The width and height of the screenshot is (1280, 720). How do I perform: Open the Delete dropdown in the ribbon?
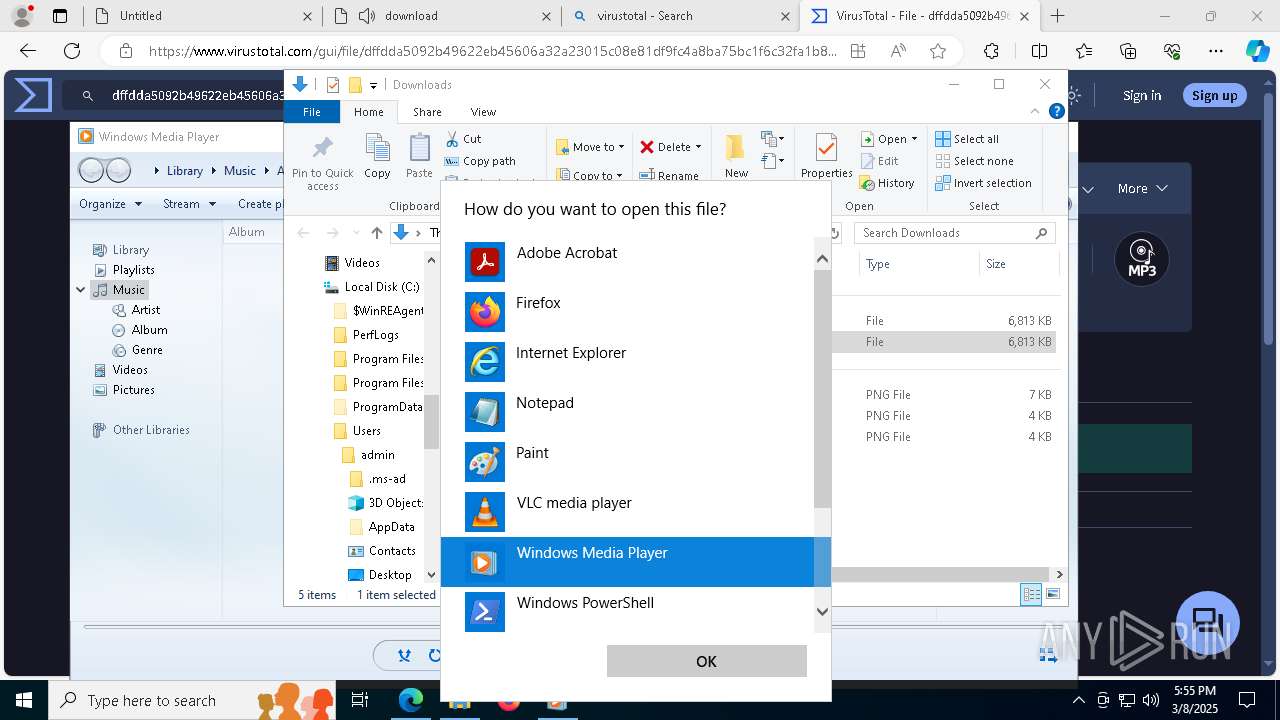[x=670, y=147]
